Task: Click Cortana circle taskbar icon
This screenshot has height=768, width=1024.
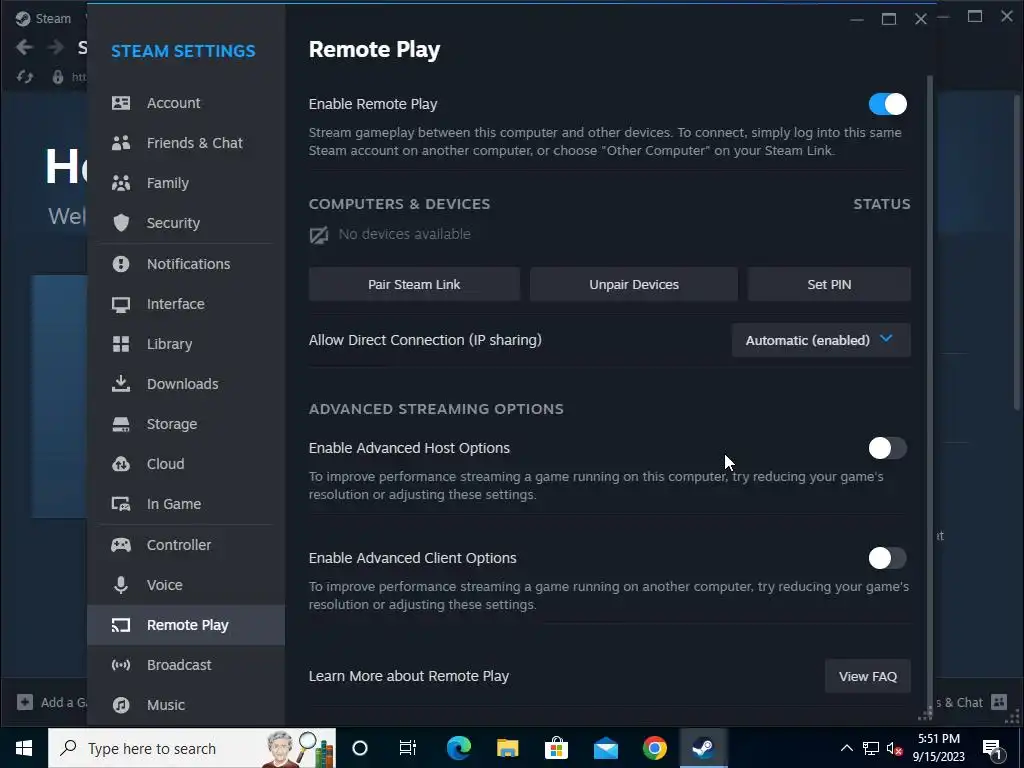Action: tap(359, 748)
